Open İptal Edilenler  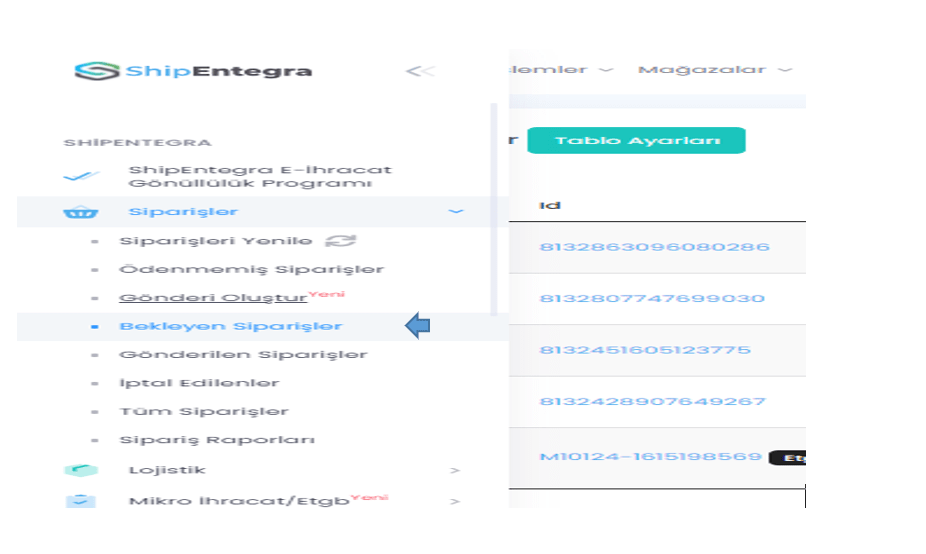tap(200, 383)
